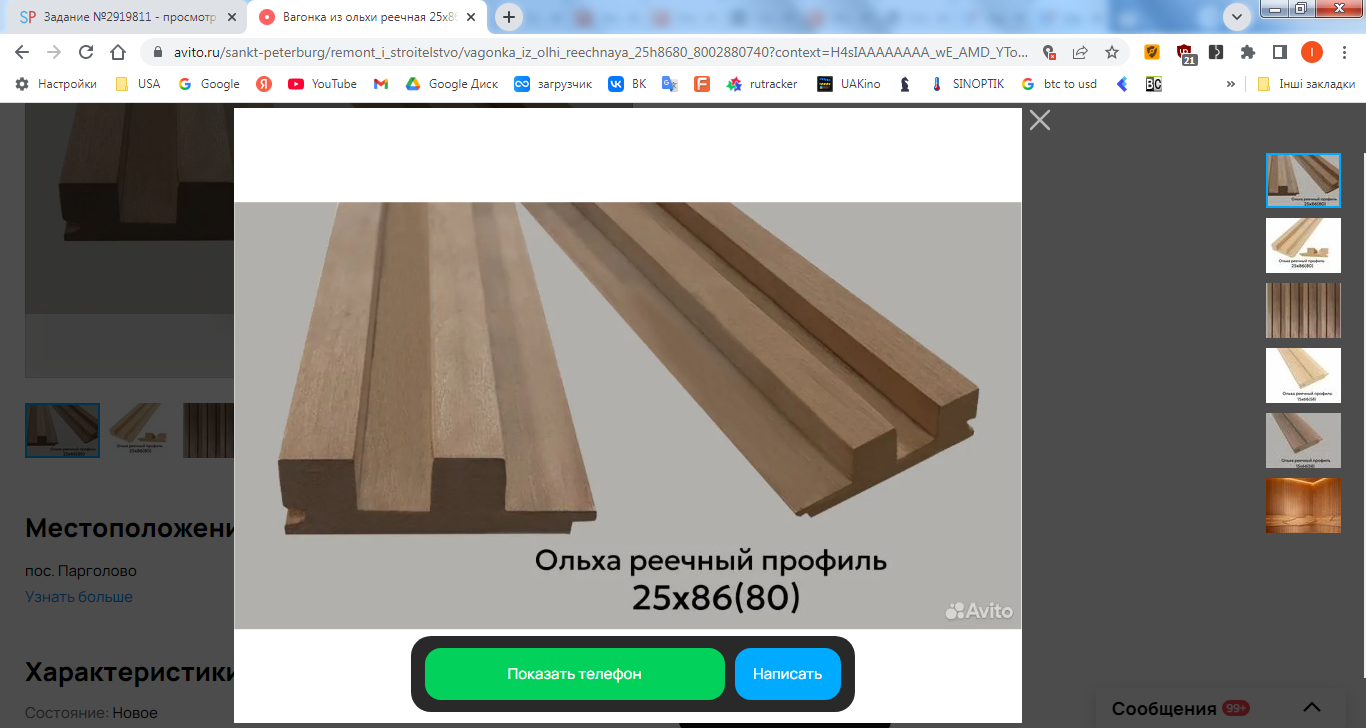The image size is (1366, 728).
Task: Open the 'ВК' bookmark
Action: click(x=627, y=84)
